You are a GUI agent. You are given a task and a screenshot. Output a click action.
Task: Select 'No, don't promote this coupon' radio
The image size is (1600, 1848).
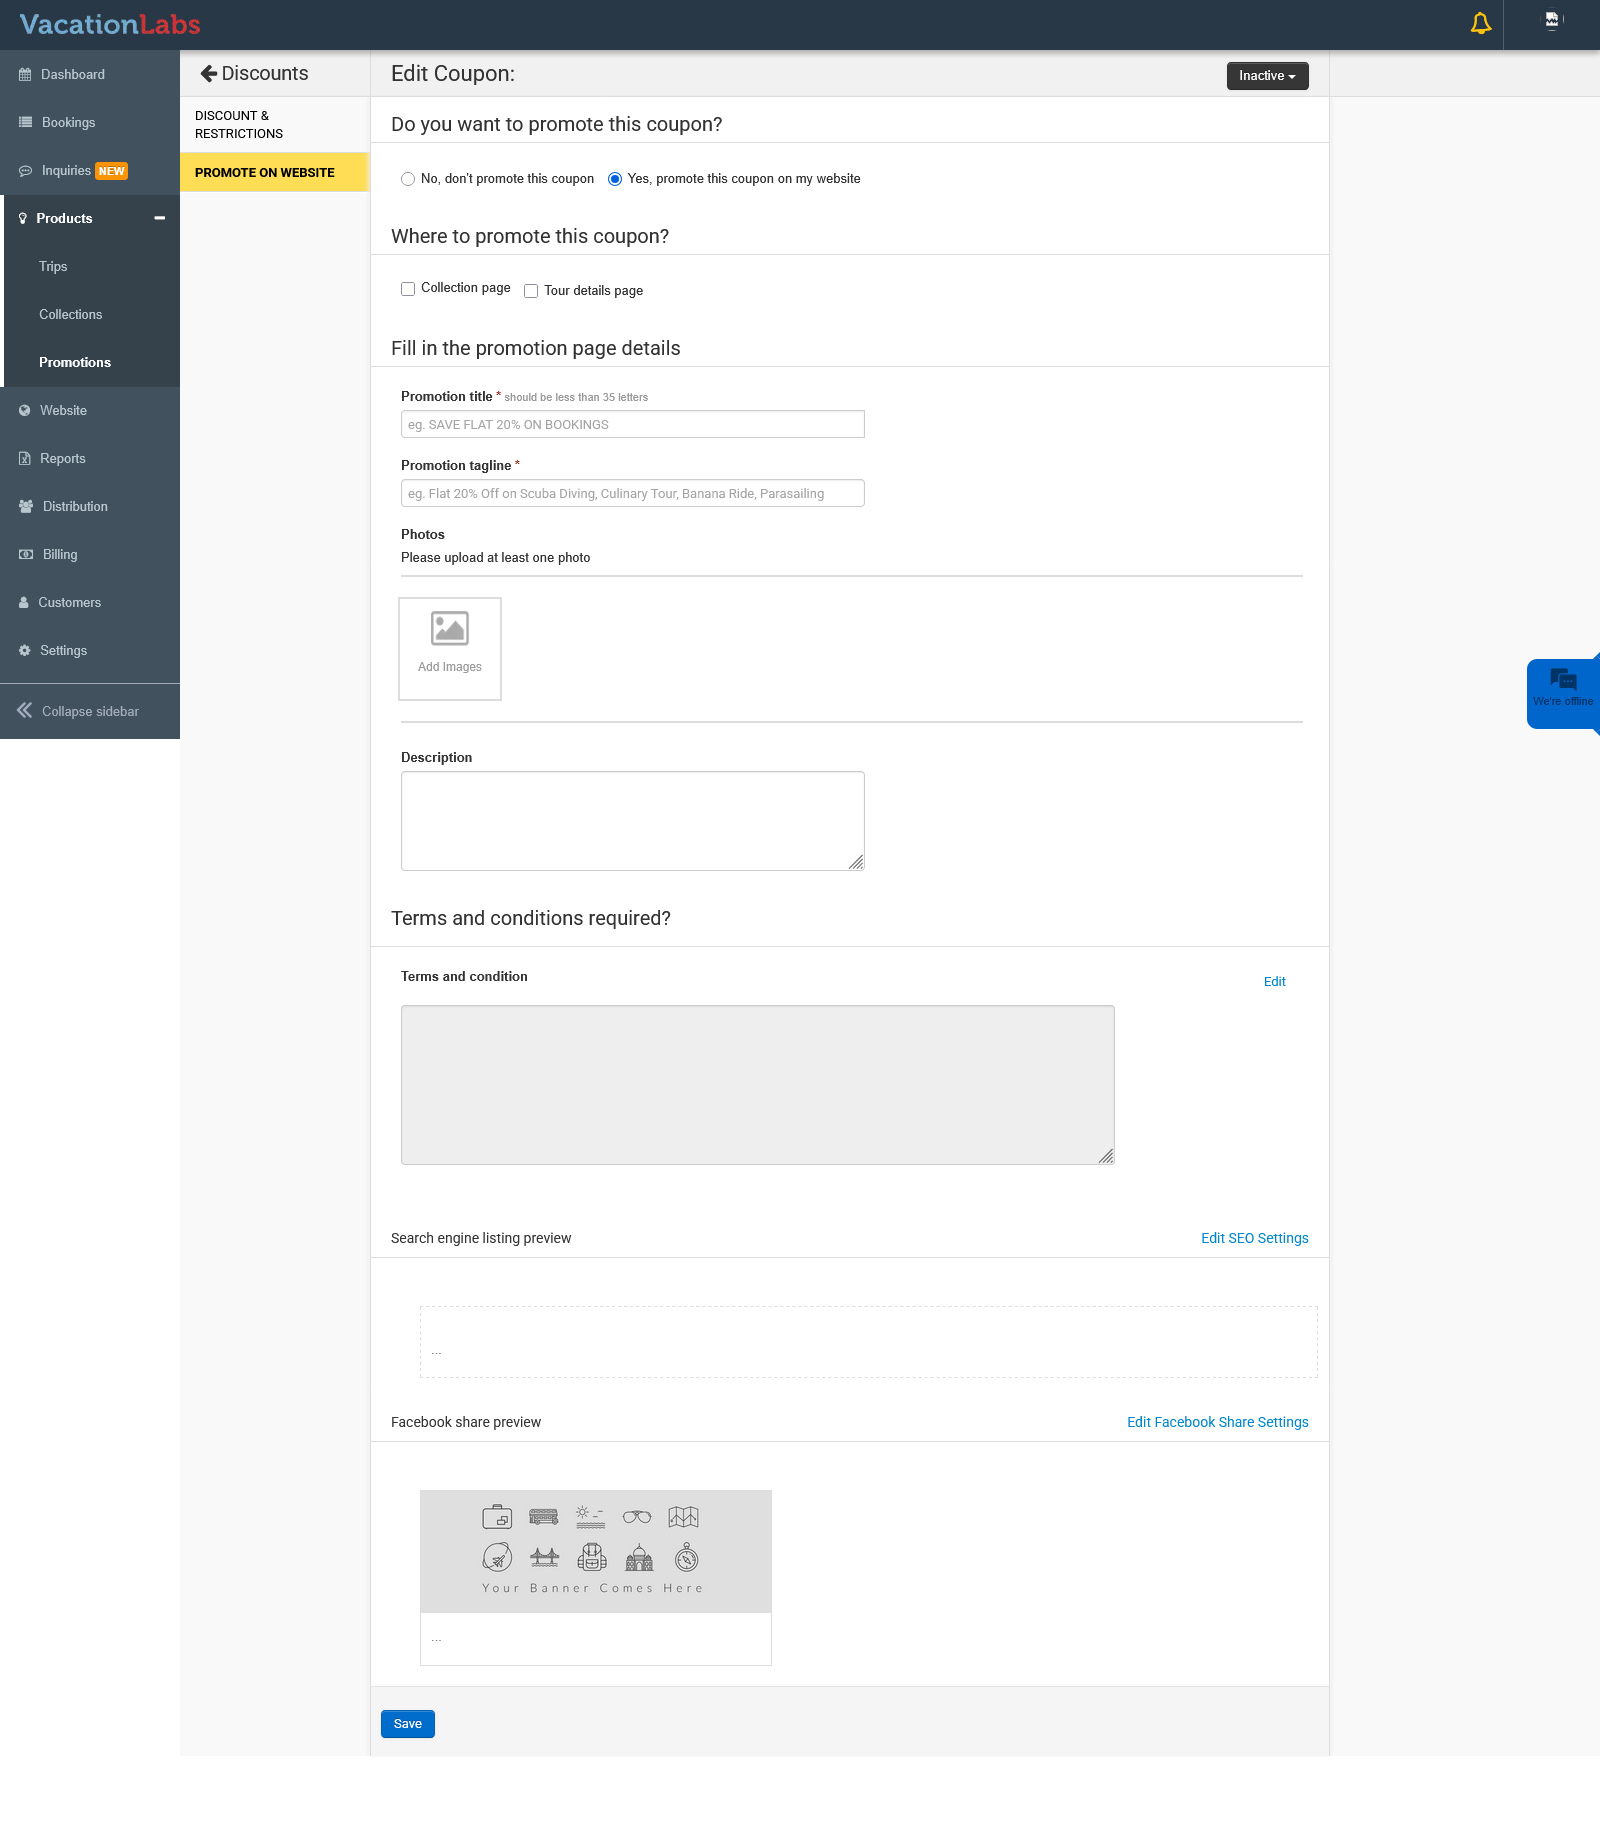(x=408, y=179)
